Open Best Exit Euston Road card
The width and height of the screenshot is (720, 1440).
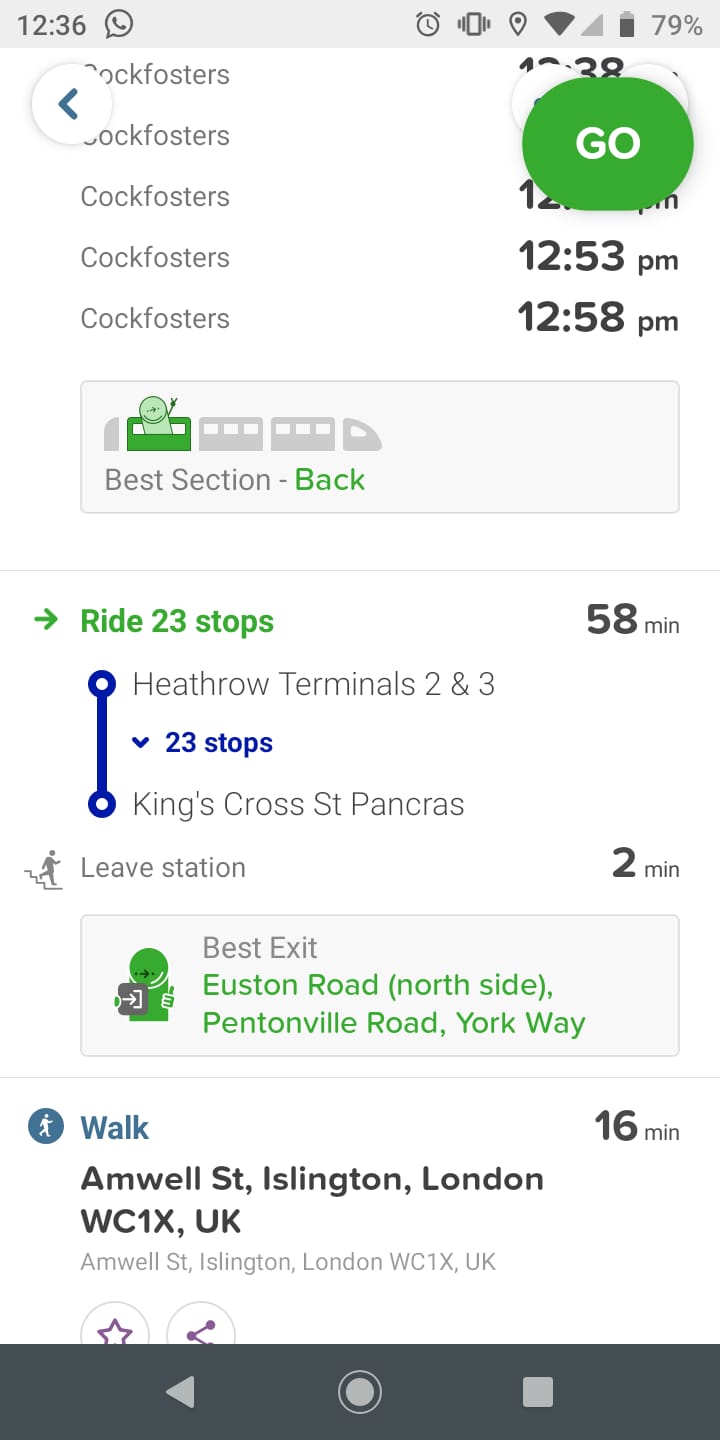pos(379,985)
